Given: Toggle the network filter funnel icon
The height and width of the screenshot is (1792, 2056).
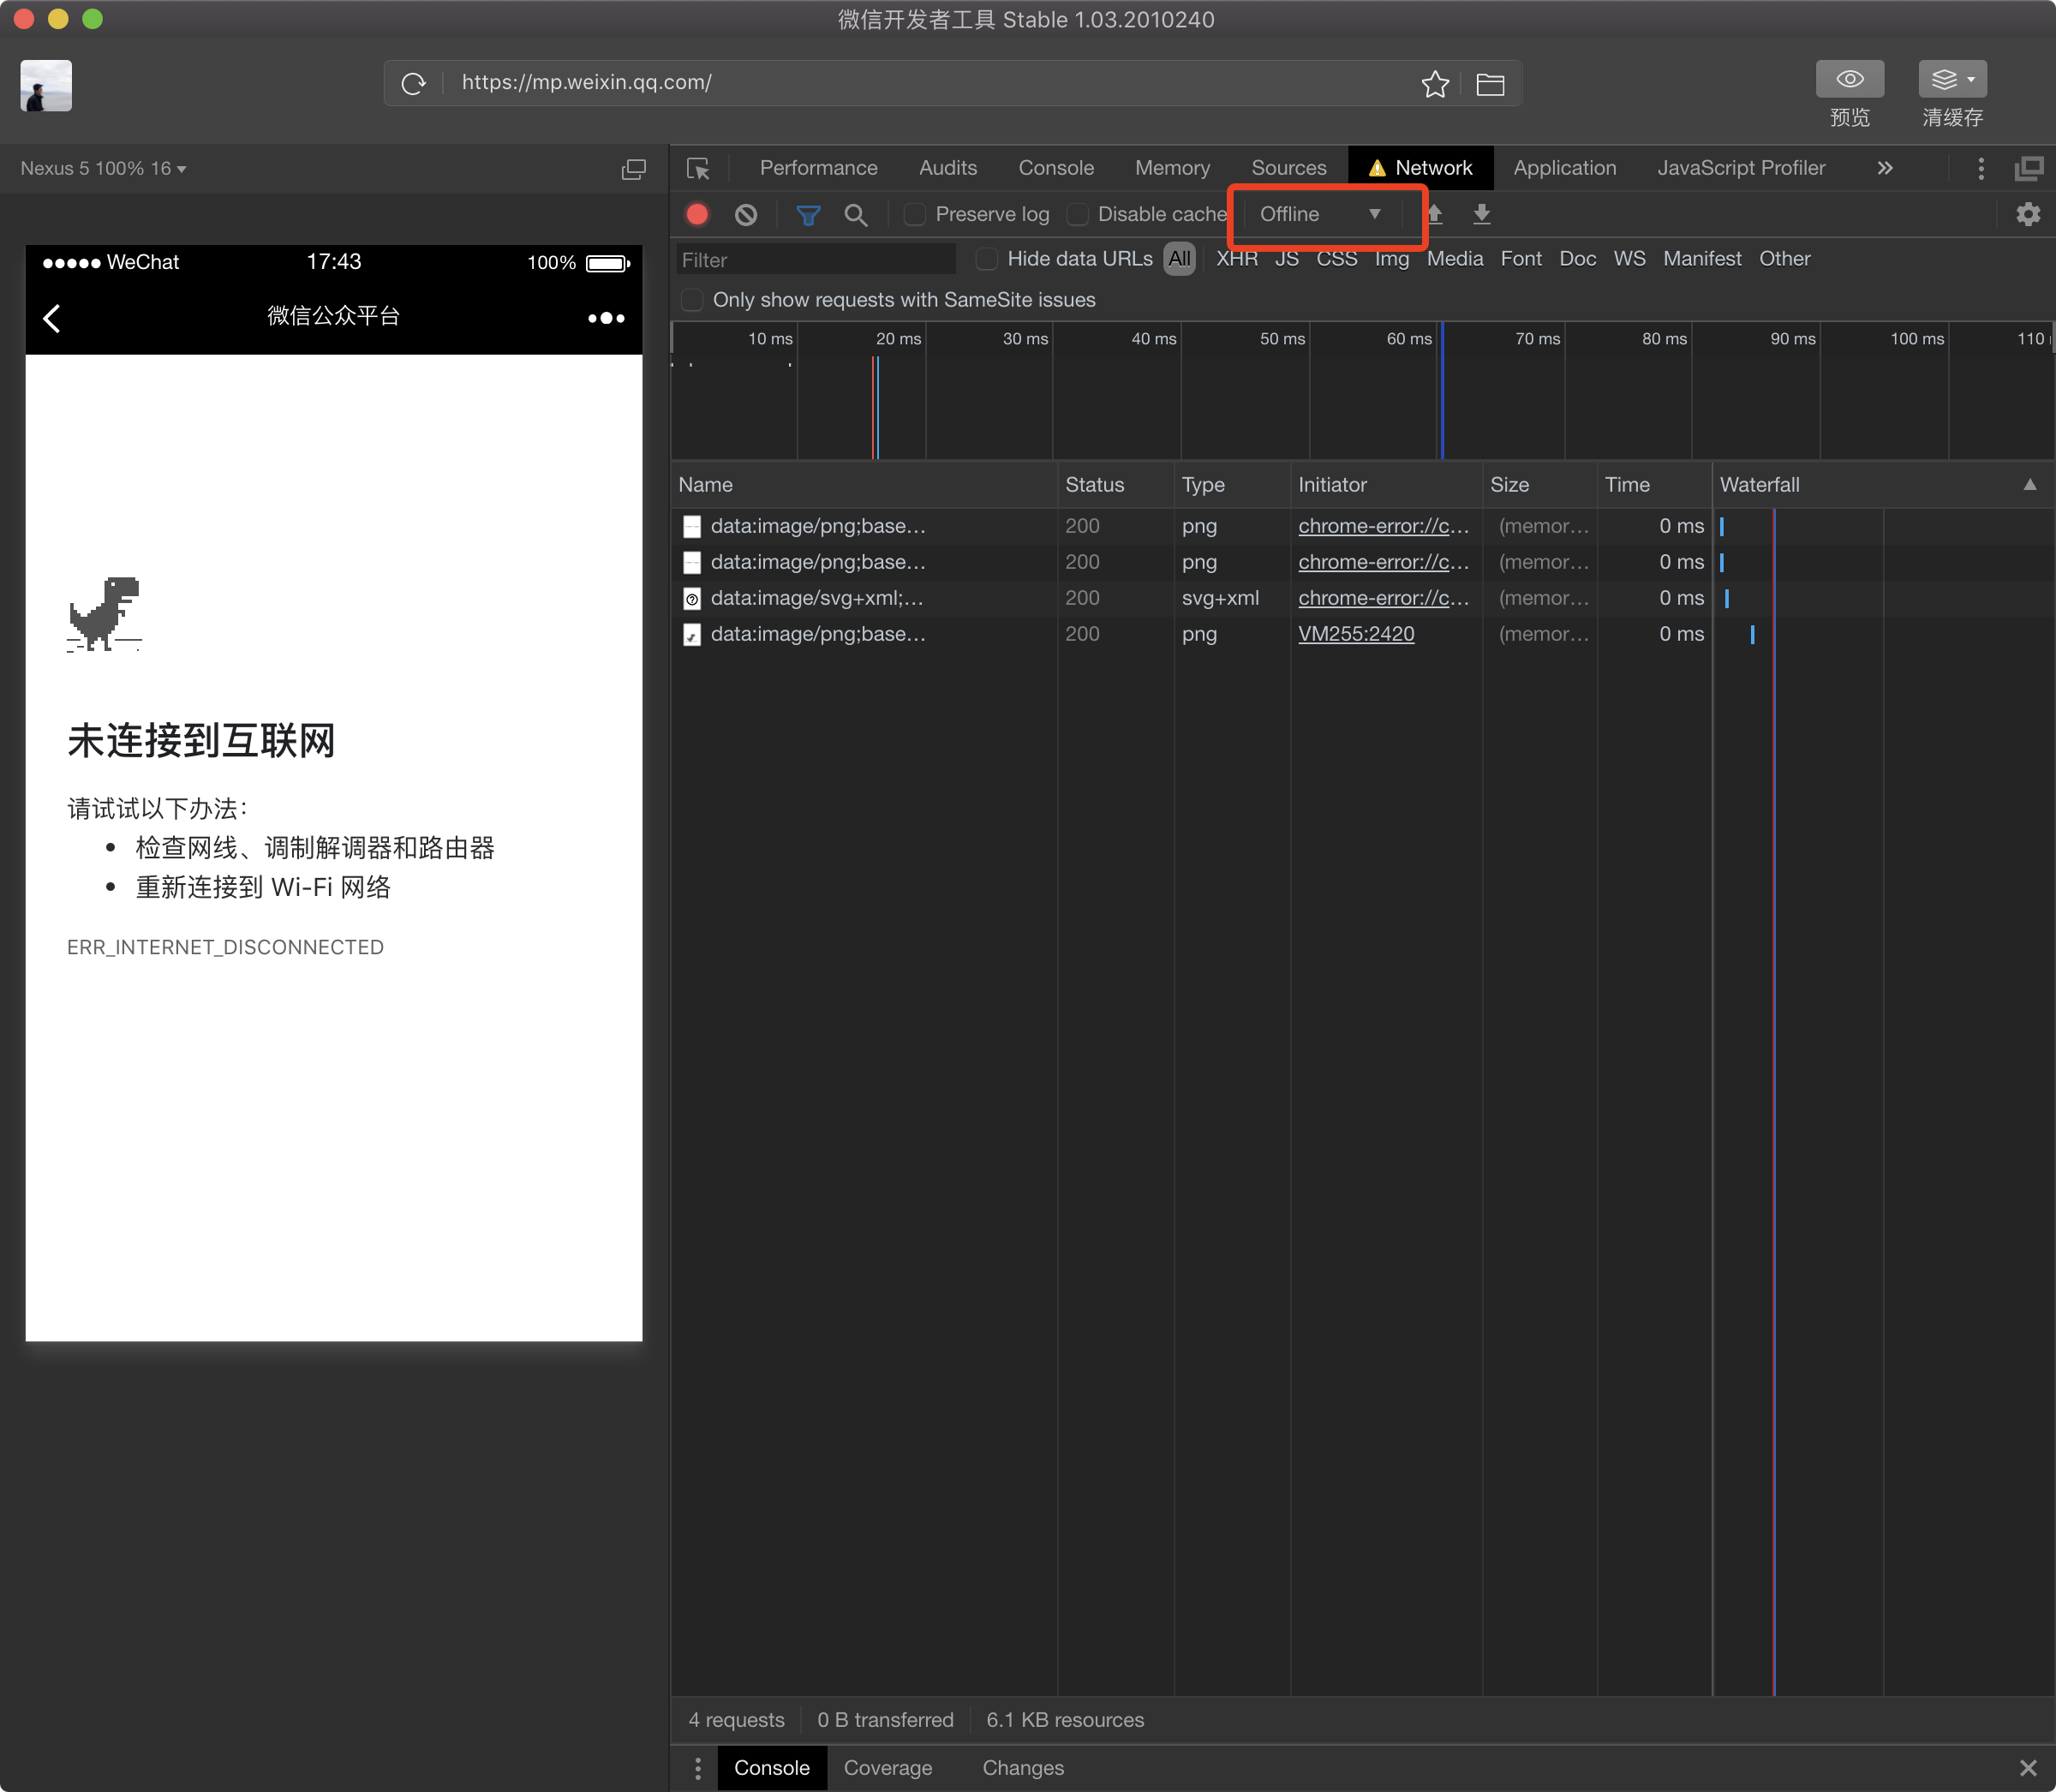Looking at the screenshot, I should pyautogui.click(x=808, y=214).
